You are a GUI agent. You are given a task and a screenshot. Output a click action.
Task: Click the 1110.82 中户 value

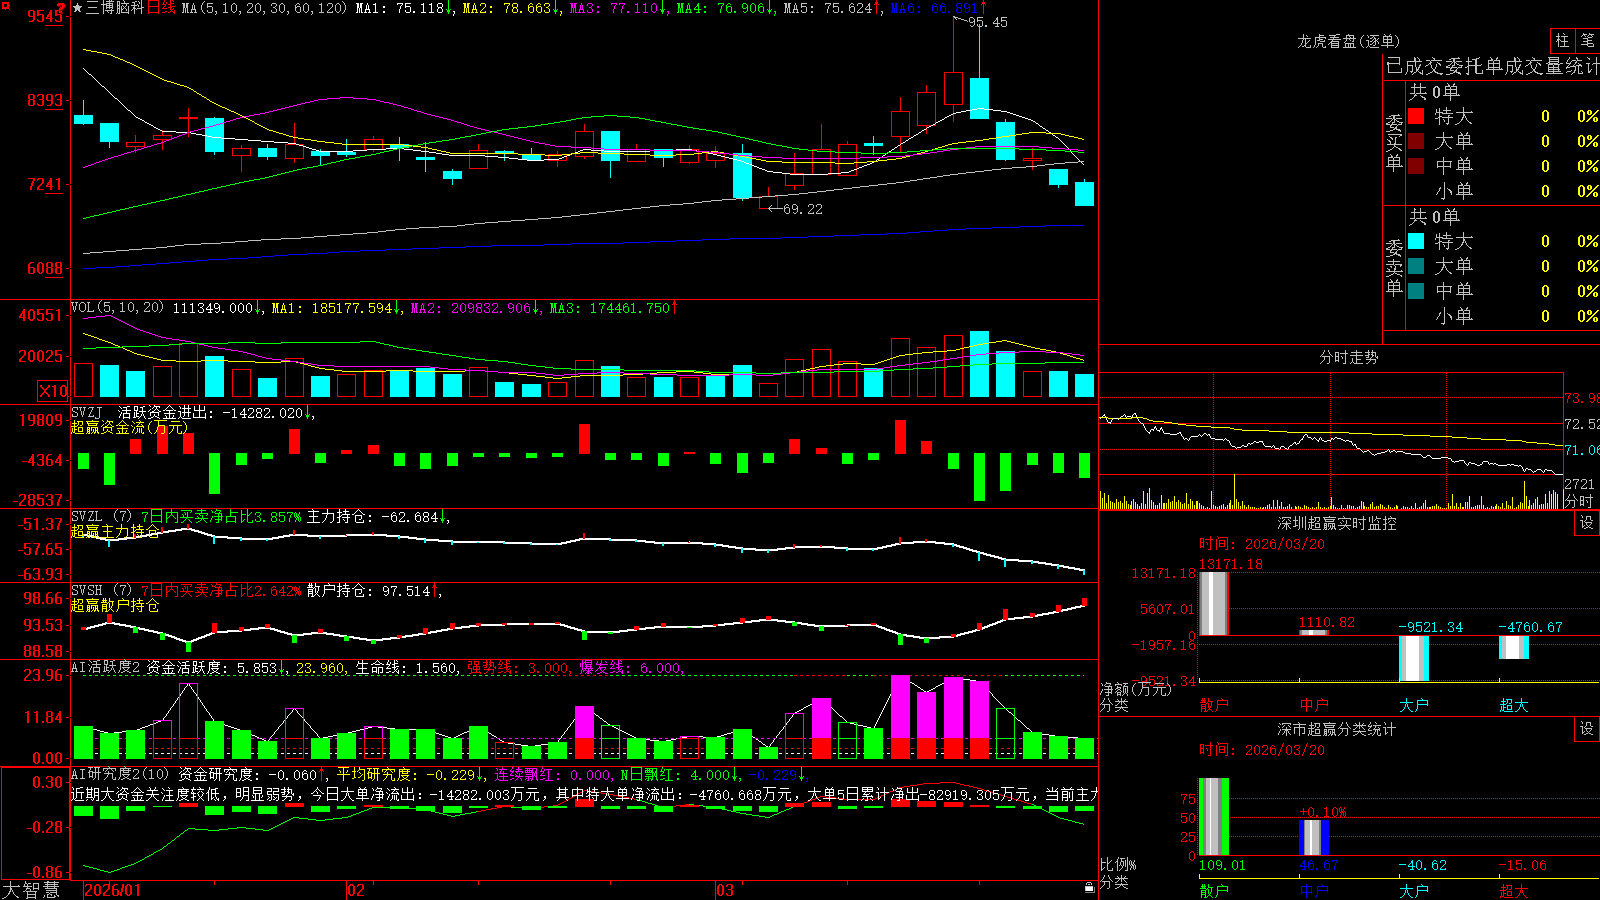1327,622
